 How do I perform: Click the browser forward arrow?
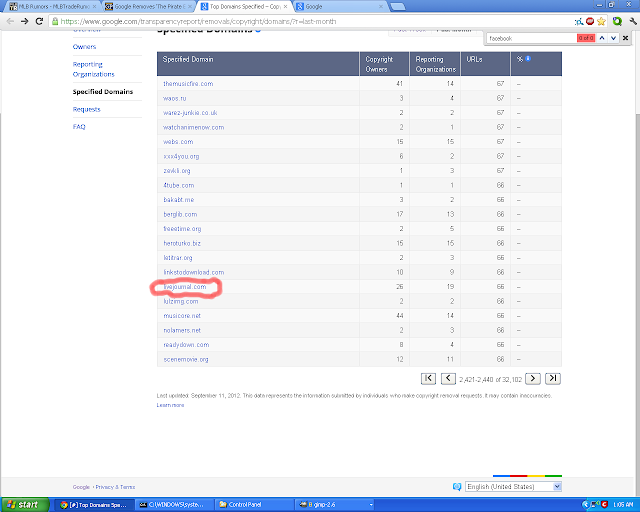click(24, 21)
